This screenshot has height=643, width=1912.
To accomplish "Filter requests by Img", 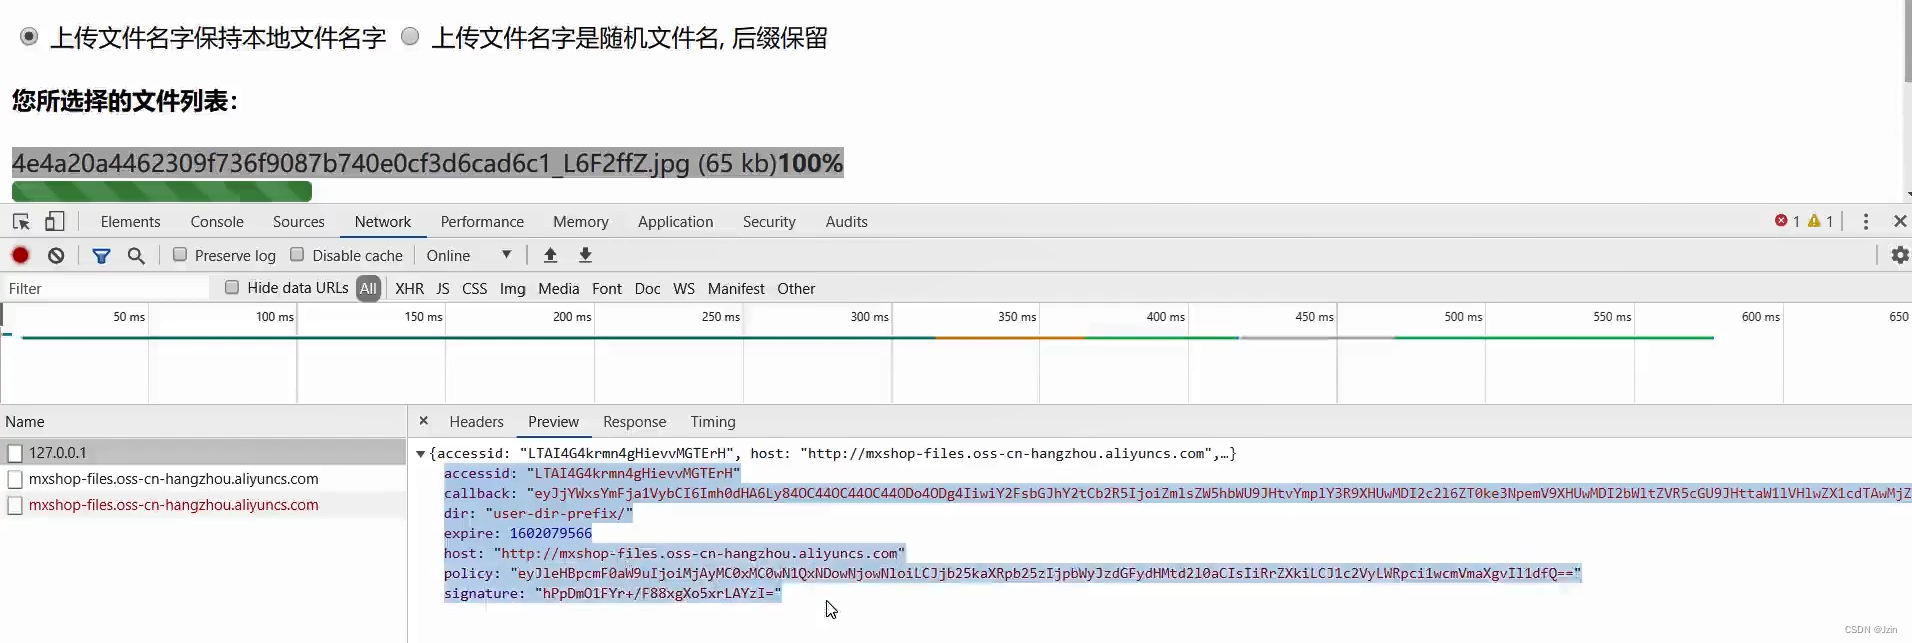I will click(513, 289).
